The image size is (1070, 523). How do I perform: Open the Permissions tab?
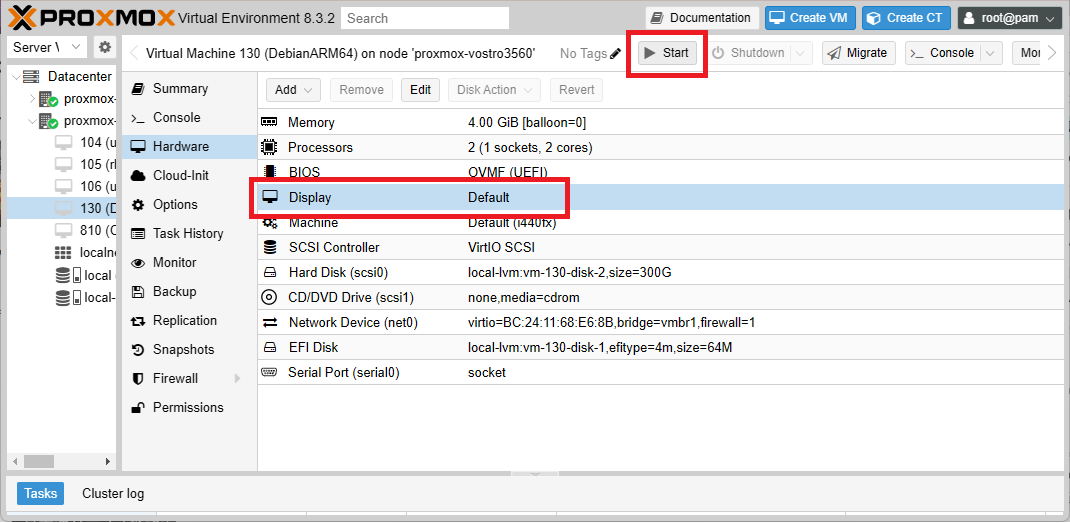point(189,408)
